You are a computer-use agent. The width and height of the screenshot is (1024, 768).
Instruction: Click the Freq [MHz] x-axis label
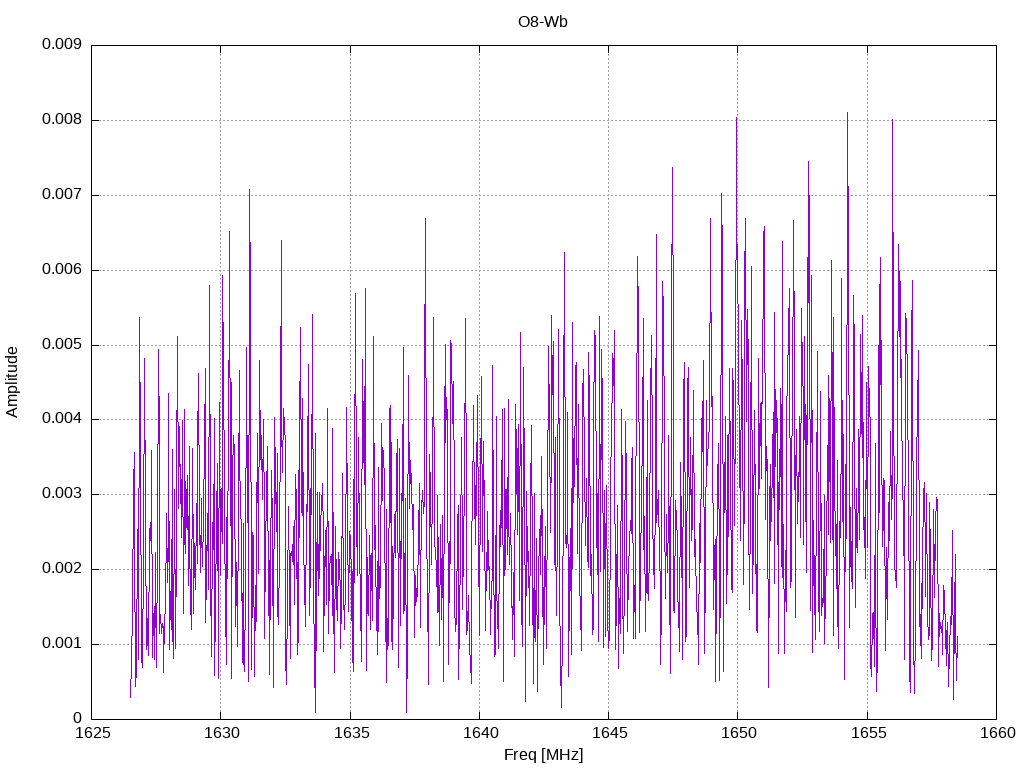click(x=543, y=755)
